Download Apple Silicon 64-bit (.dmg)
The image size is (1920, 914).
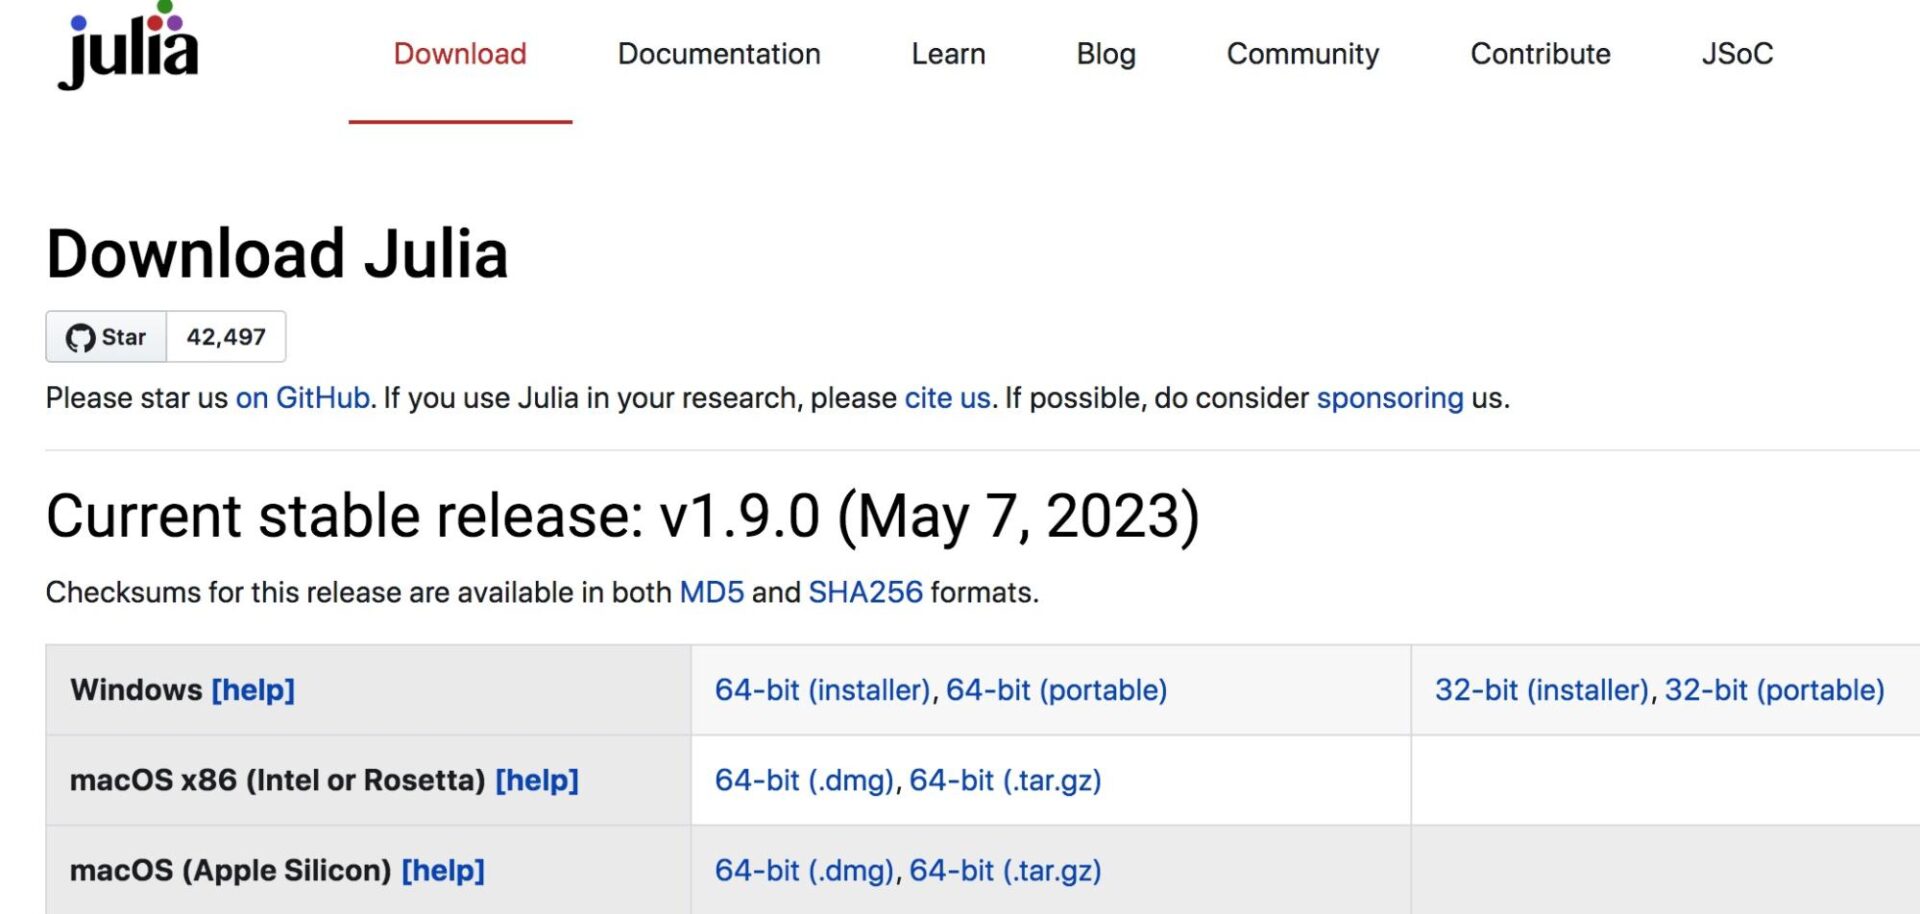[x=805, y=870]
